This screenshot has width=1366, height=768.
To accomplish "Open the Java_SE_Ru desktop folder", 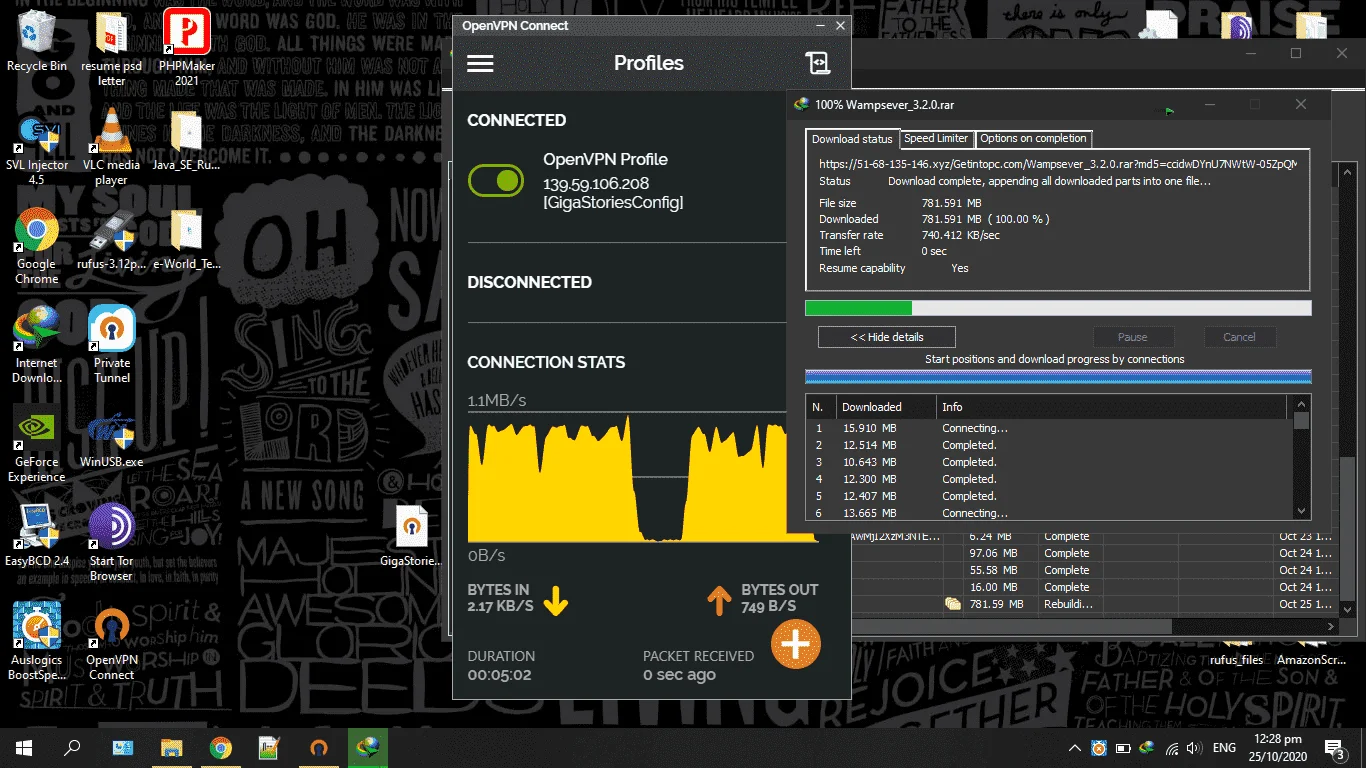I will pyautogui.click(x=186, y=141).
